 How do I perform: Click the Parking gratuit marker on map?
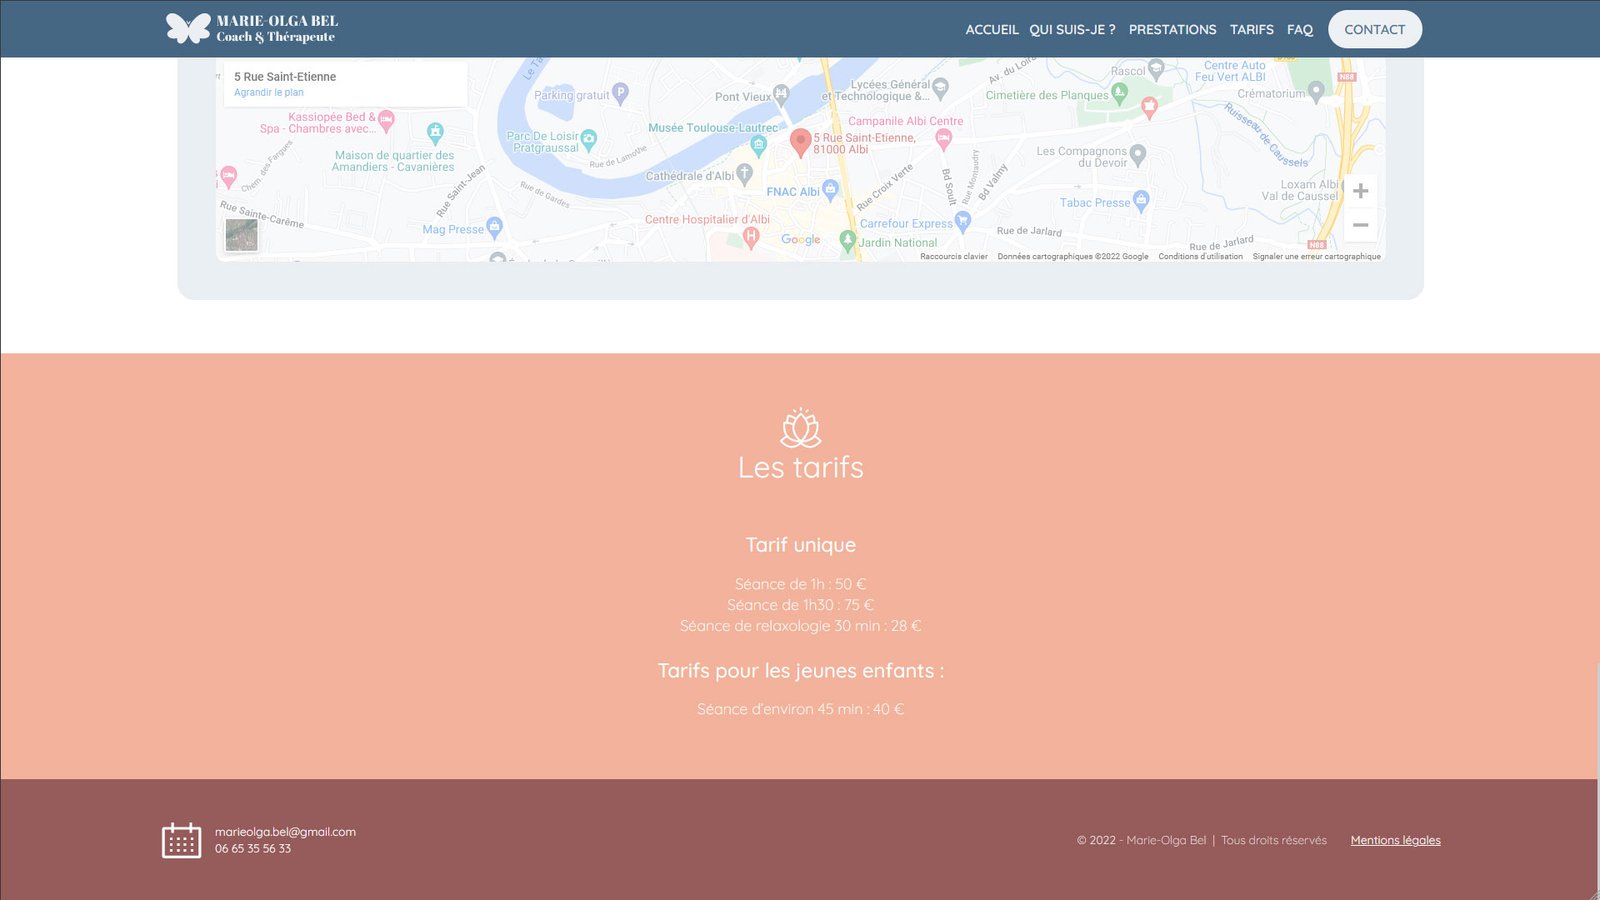pos(620,93)
